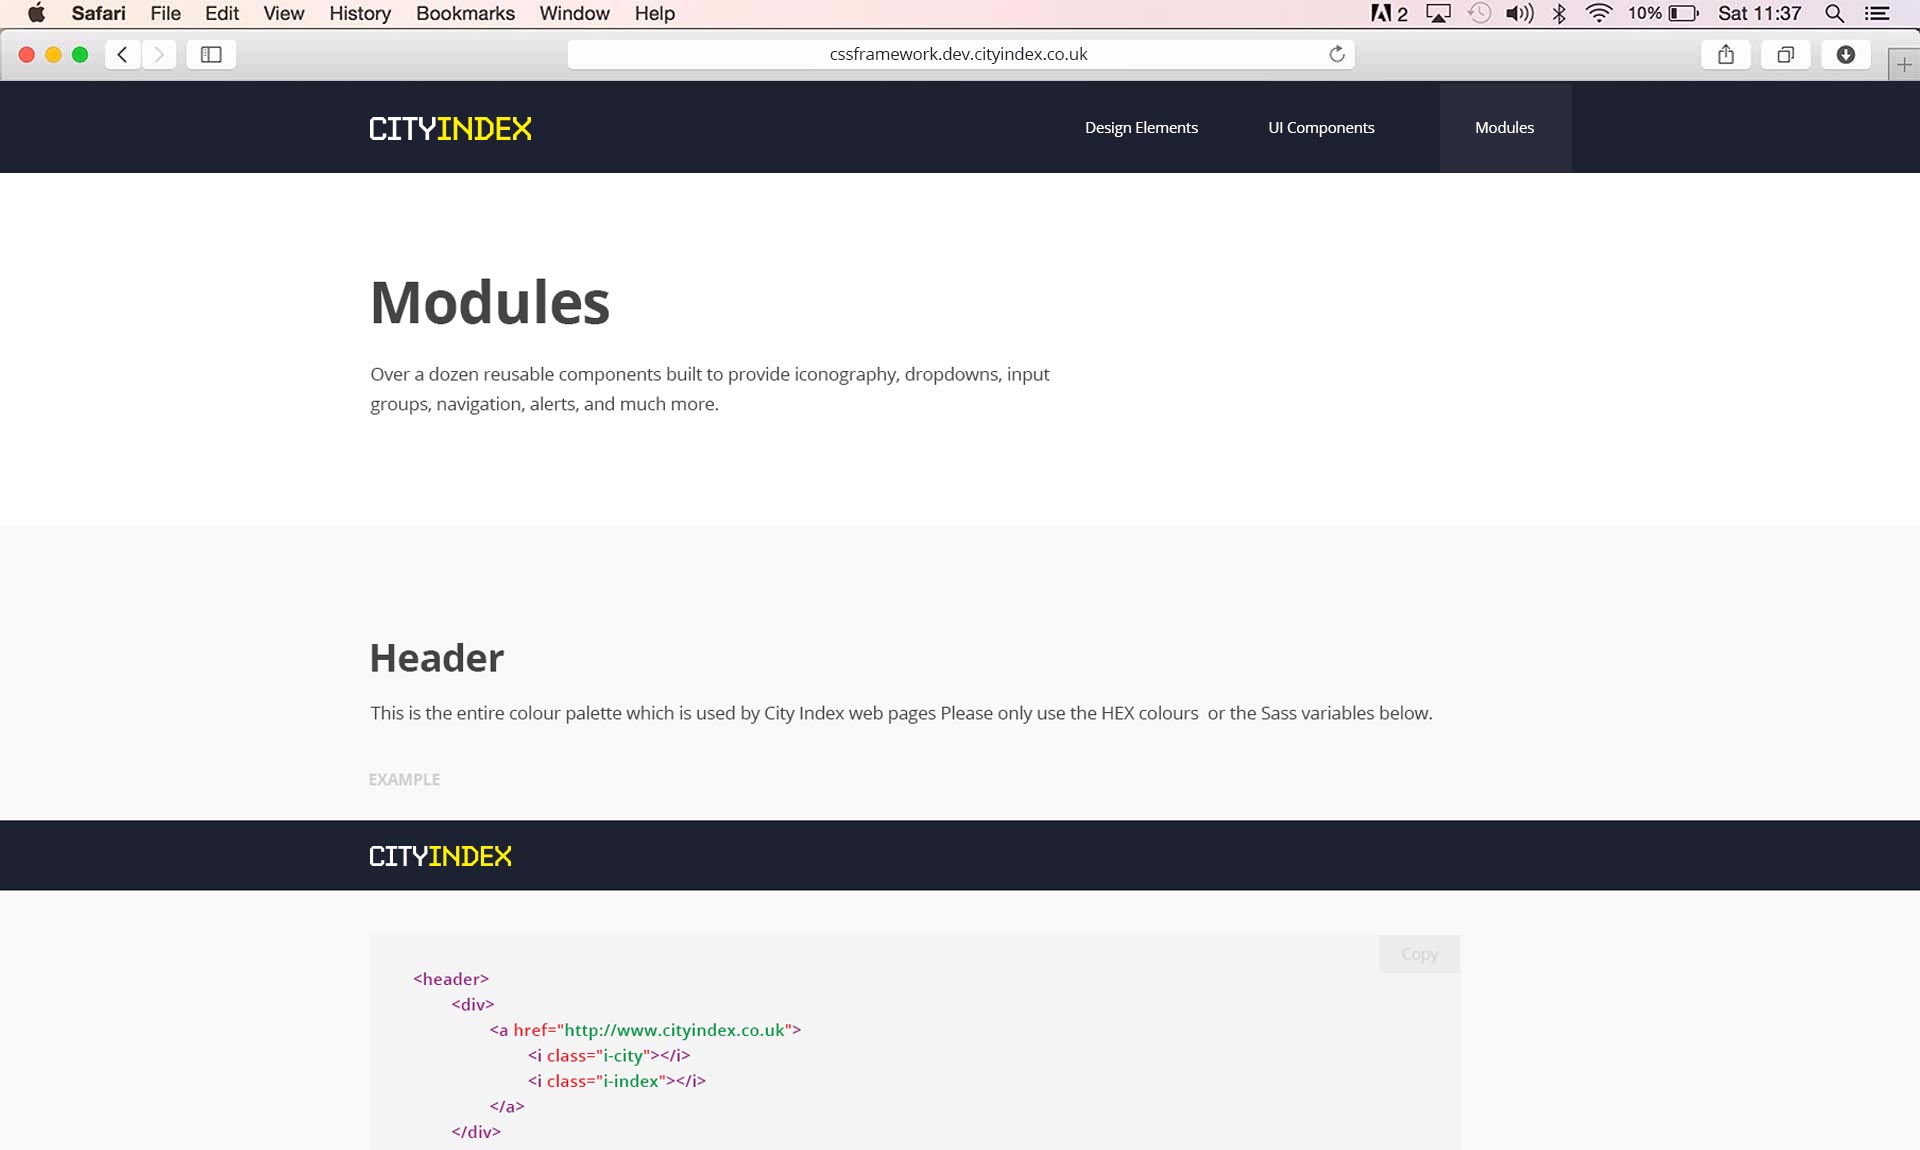
Task: Click the address bar URL field
Action: (x=957, y=54)
